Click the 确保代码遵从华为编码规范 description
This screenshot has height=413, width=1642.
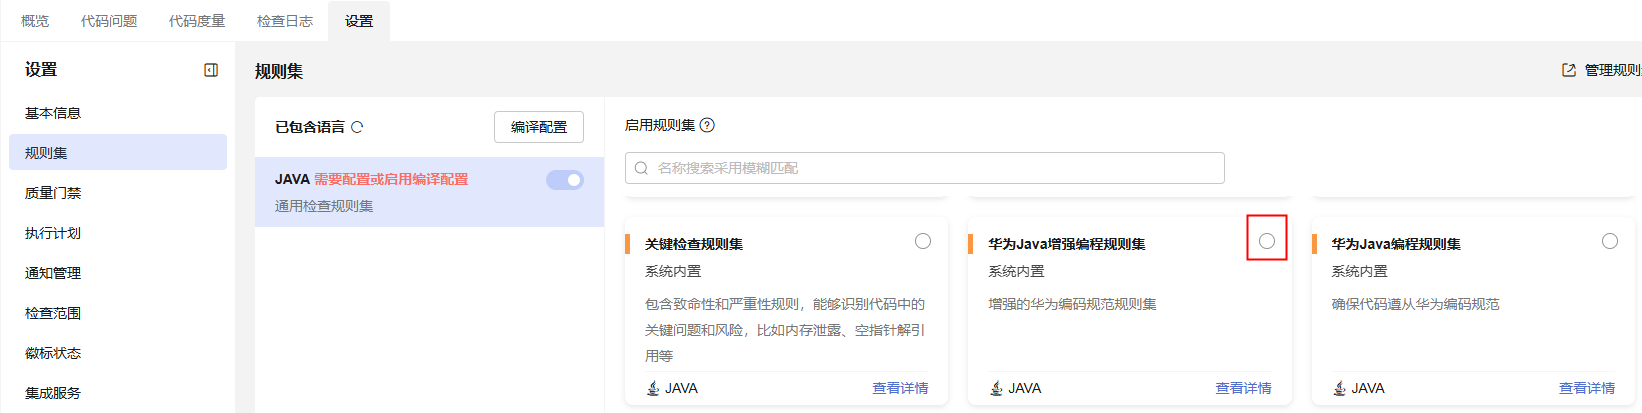[x=1415, y=304]
